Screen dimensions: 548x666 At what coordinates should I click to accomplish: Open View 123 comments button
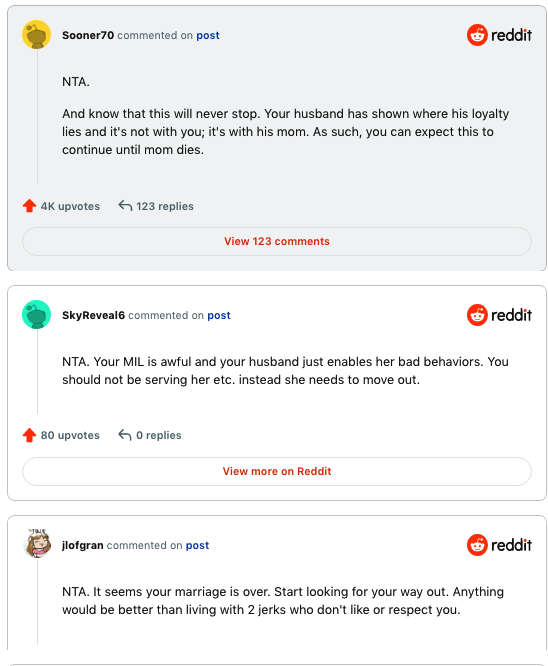pyautogui.click(x=277, y=241)
